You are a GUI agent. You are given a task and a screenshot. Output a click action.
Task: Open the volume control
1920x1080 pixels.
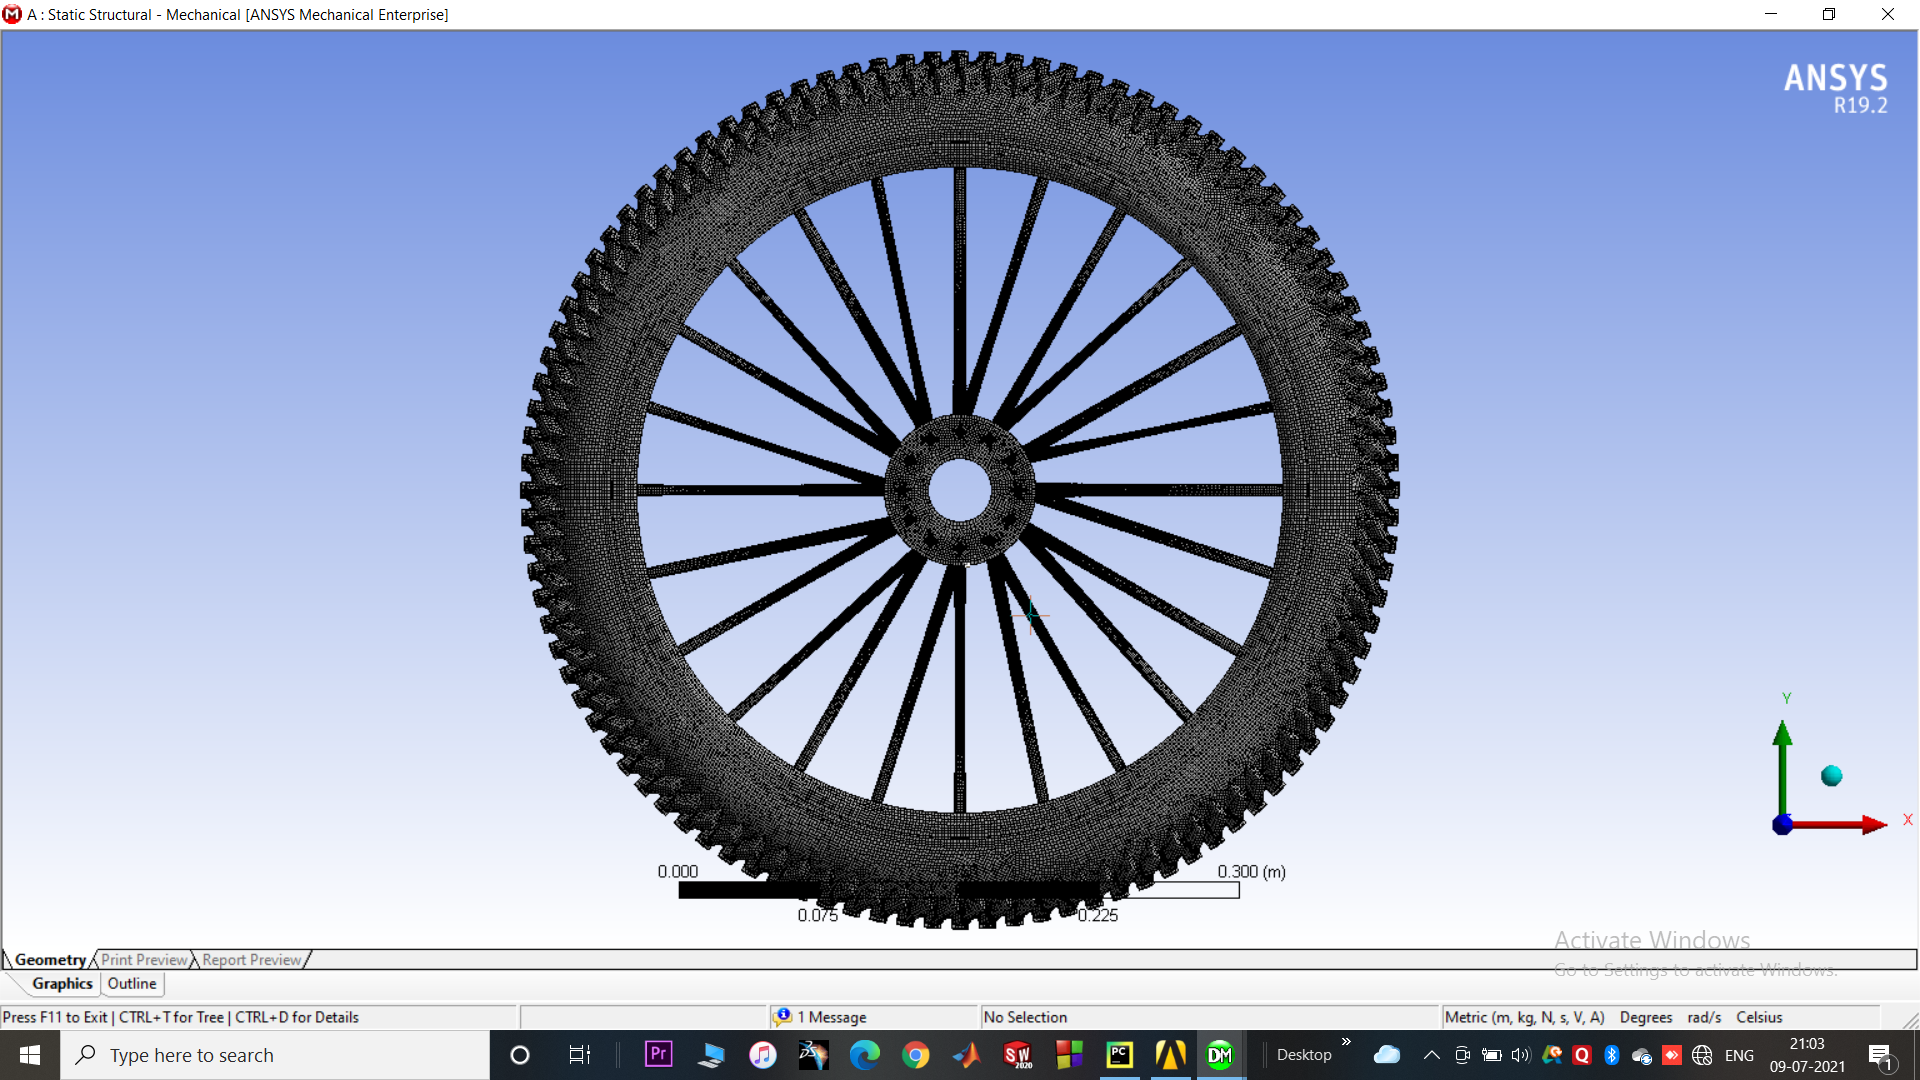1521,1055
